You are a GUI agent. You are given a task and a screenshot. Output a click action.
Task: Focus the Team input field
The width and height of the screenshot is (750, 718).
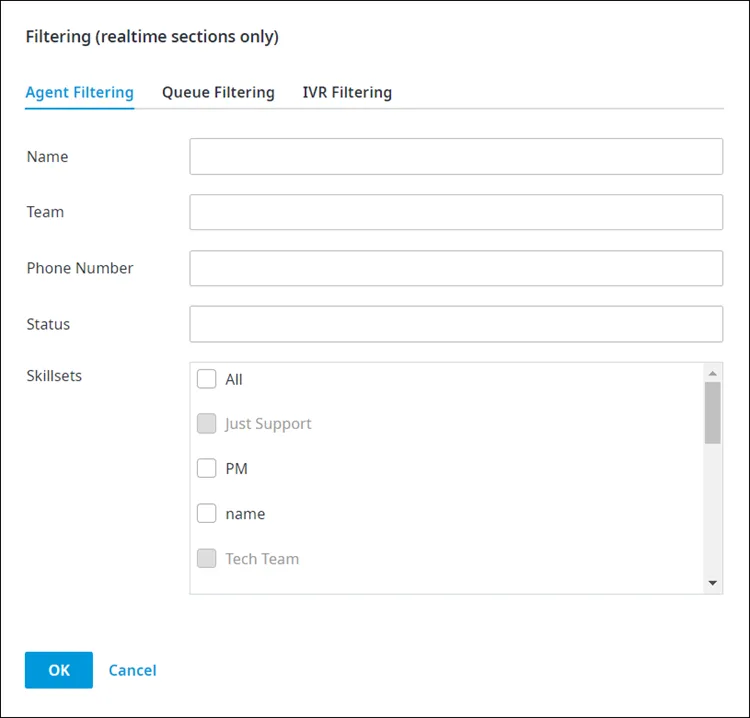456,212
